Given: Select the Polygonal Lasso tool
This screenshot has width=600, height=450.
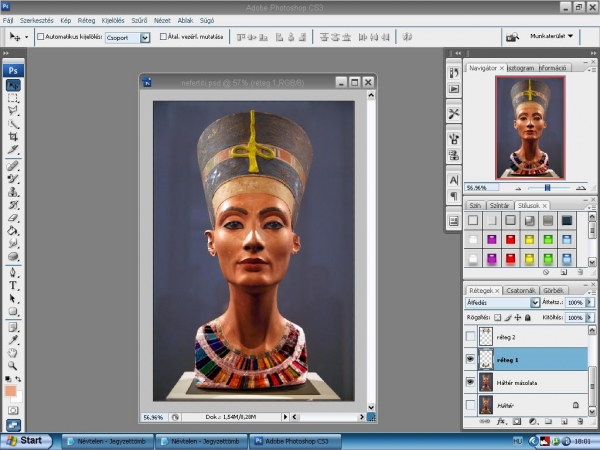Looking at the screenshot, I should pyautogui.click(x=13, y=111).
